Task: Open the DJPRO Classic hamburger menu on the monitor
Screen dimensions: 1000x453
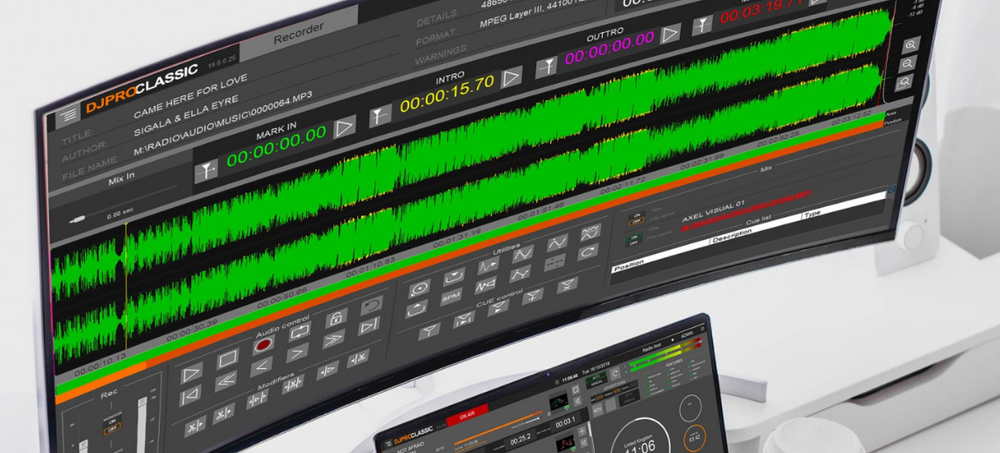Action: (x=68, y=115)
